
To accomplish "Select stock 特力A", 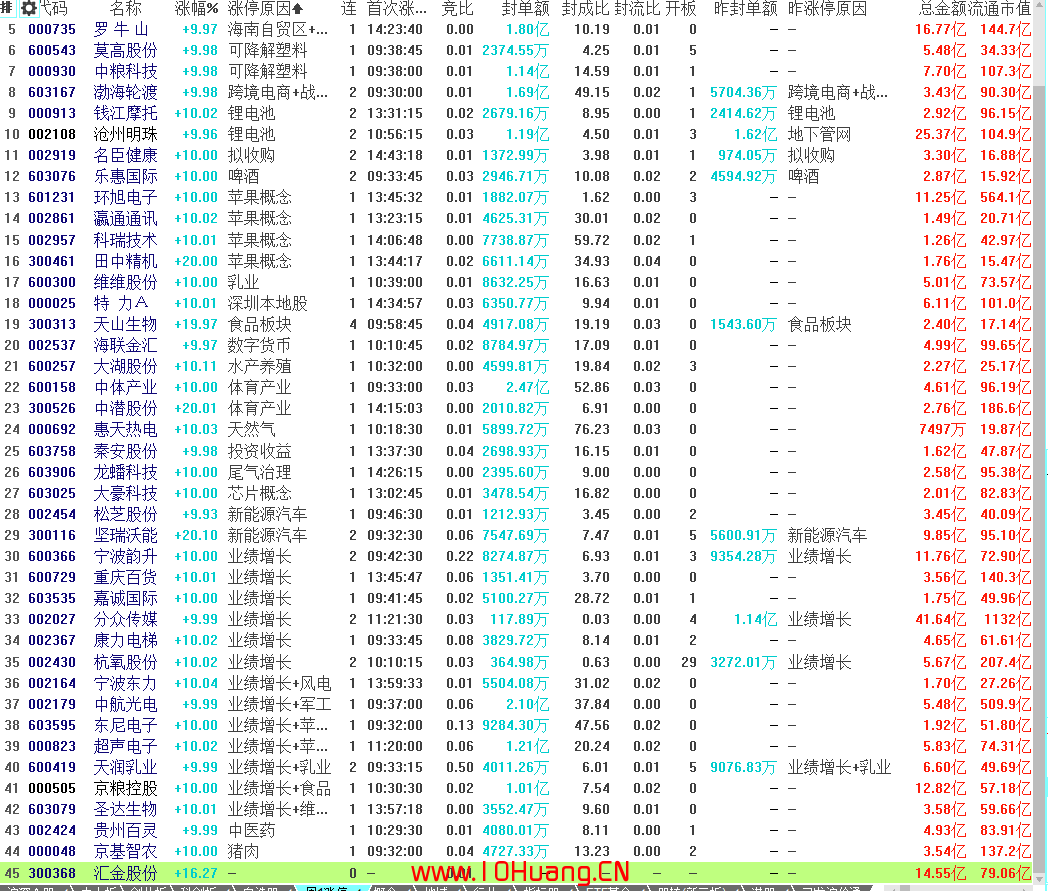I will coord(121,303).
